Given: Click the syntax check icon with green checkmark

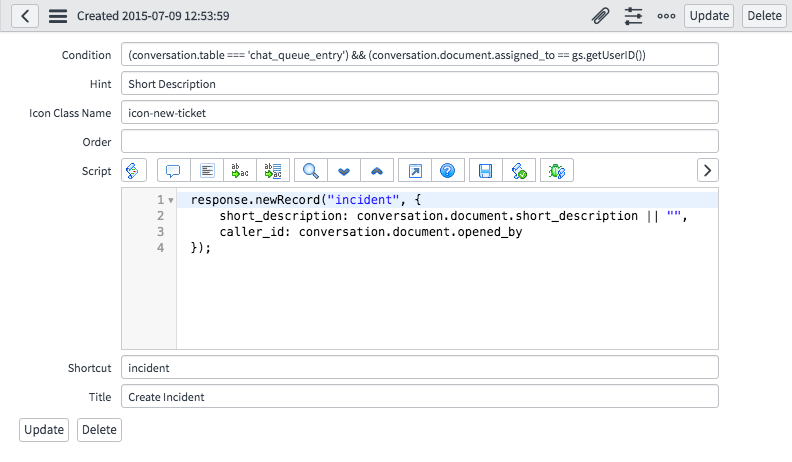Looking at the screenshot, I should [519, 171].
